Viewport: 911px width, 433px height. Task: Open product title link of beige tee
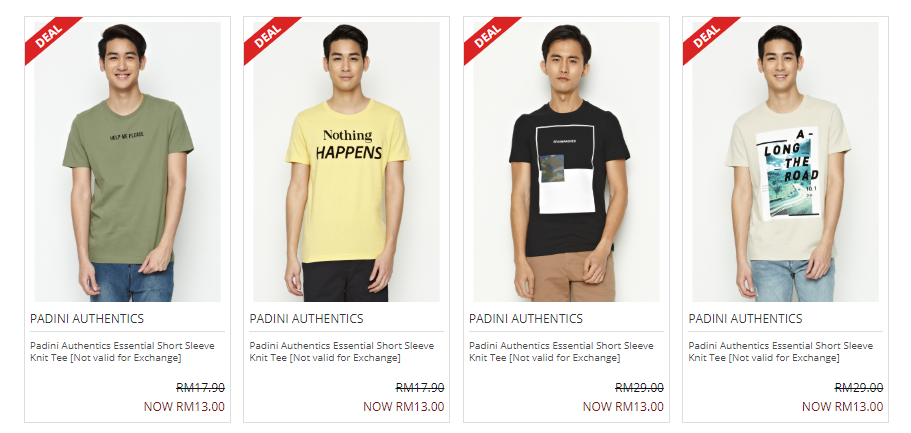click(781, 352)
